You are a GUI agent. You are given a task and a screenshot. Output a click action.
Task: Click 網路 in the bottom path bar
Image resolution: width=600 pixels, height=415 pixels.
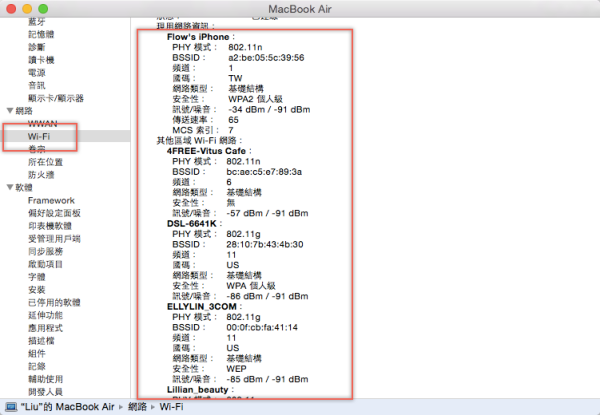pyautogui.click(x=137, y=407)
